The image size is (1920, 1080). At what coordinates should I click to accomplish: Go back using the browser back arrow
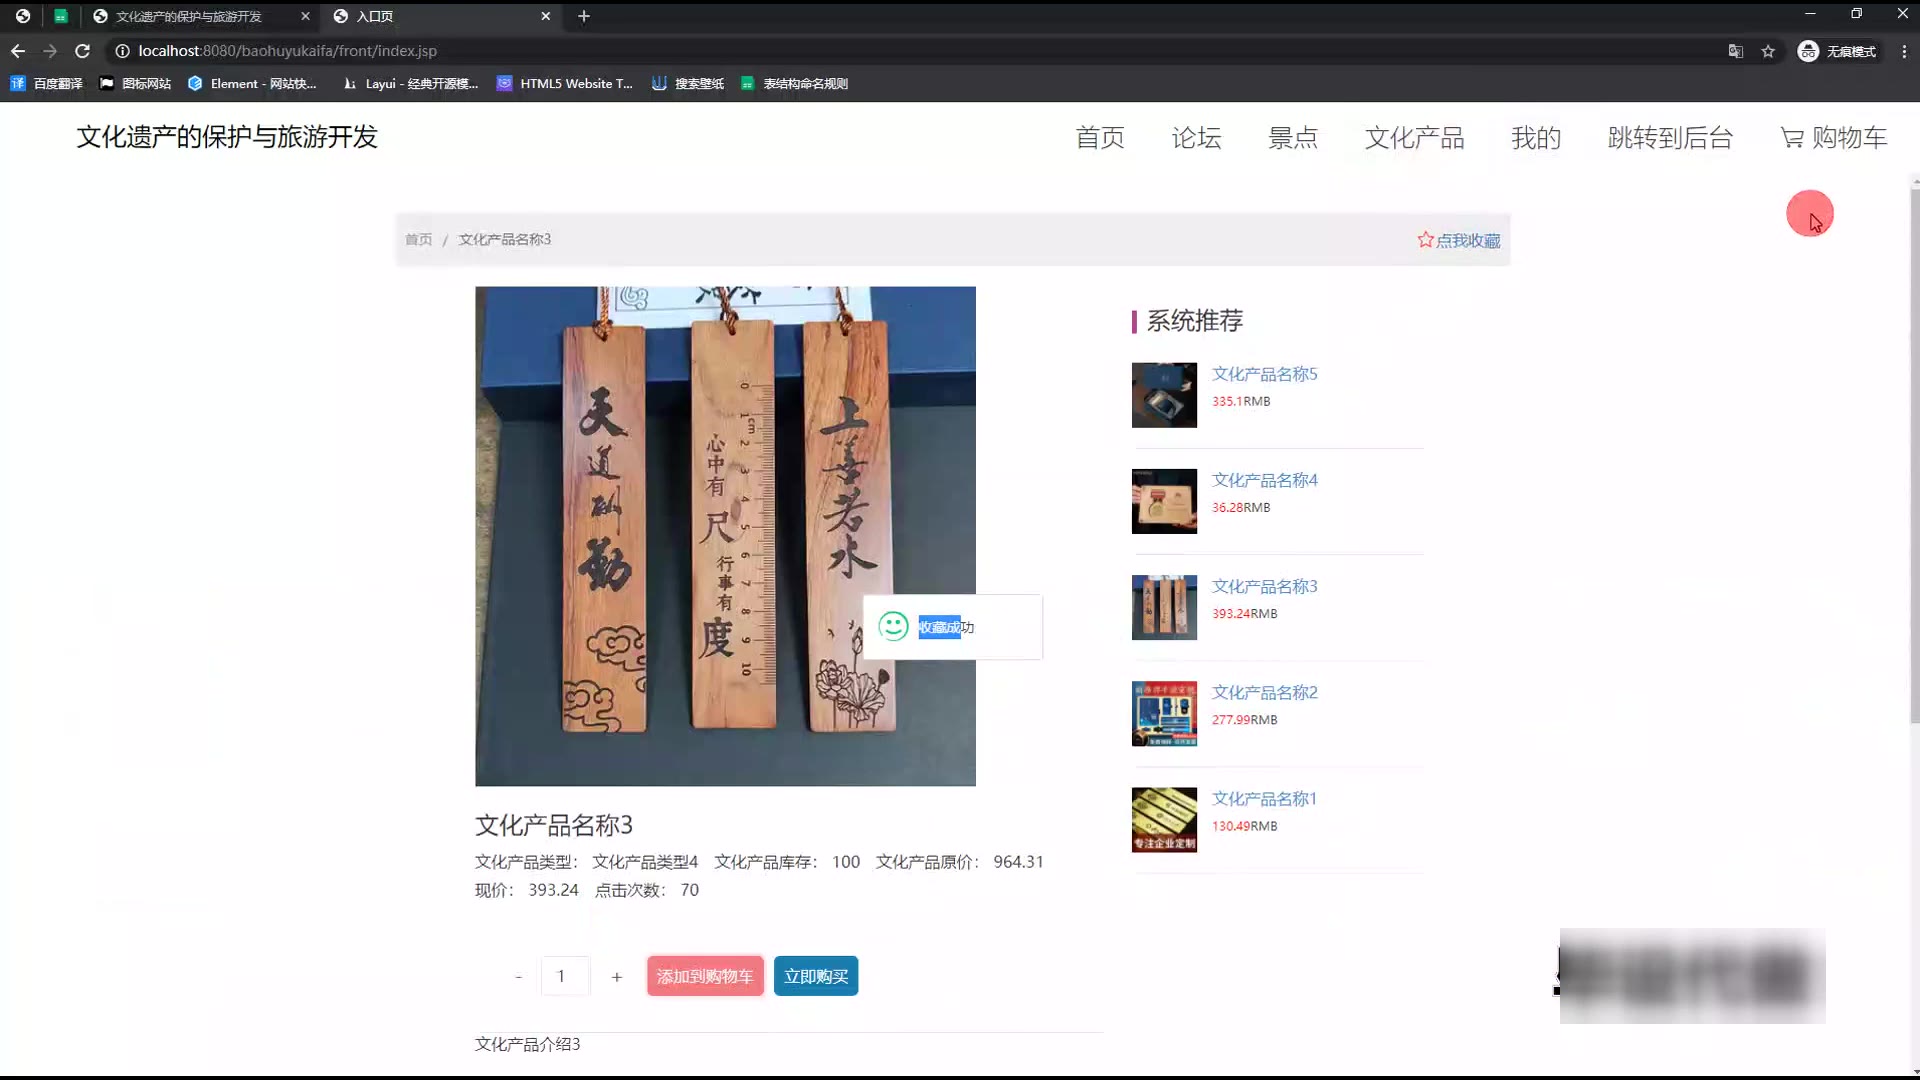click(x=18, y=51)
